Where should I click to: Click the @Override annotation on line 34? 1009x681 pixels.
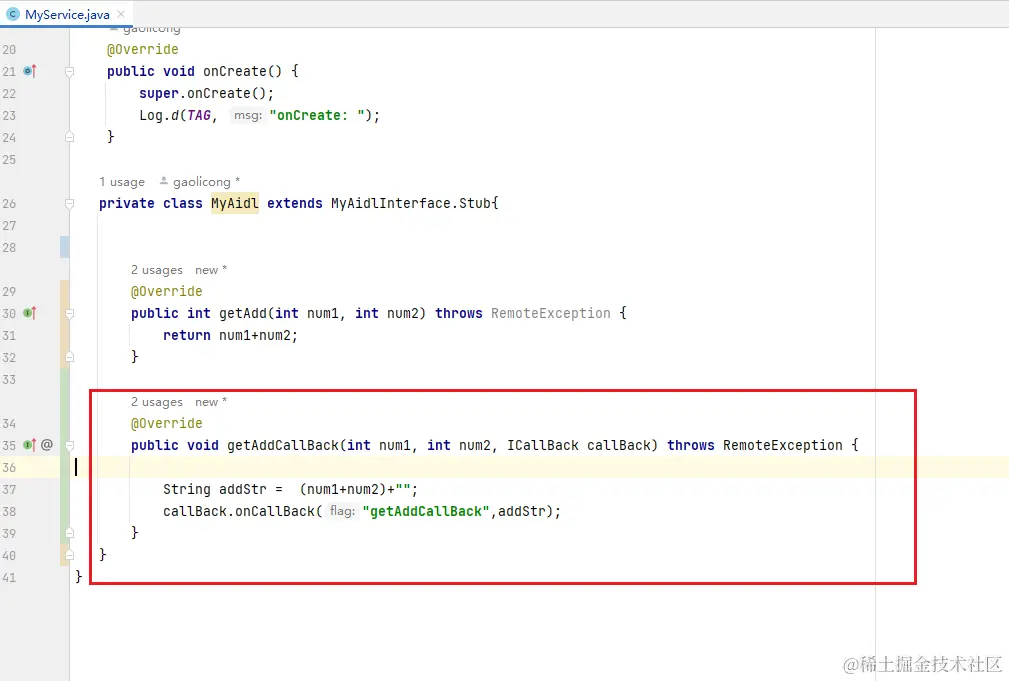tap(167, 424)
